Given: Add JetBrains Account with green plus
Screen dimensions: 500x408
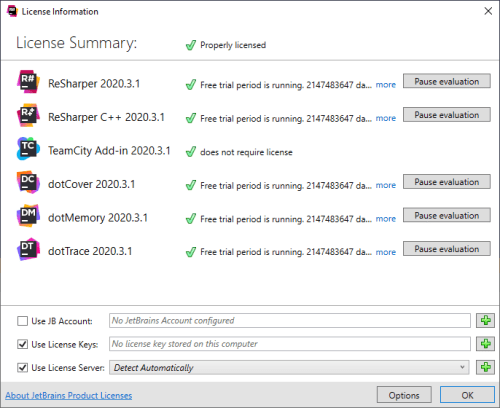Looking at the screenshot, I should tap(485, 321).
